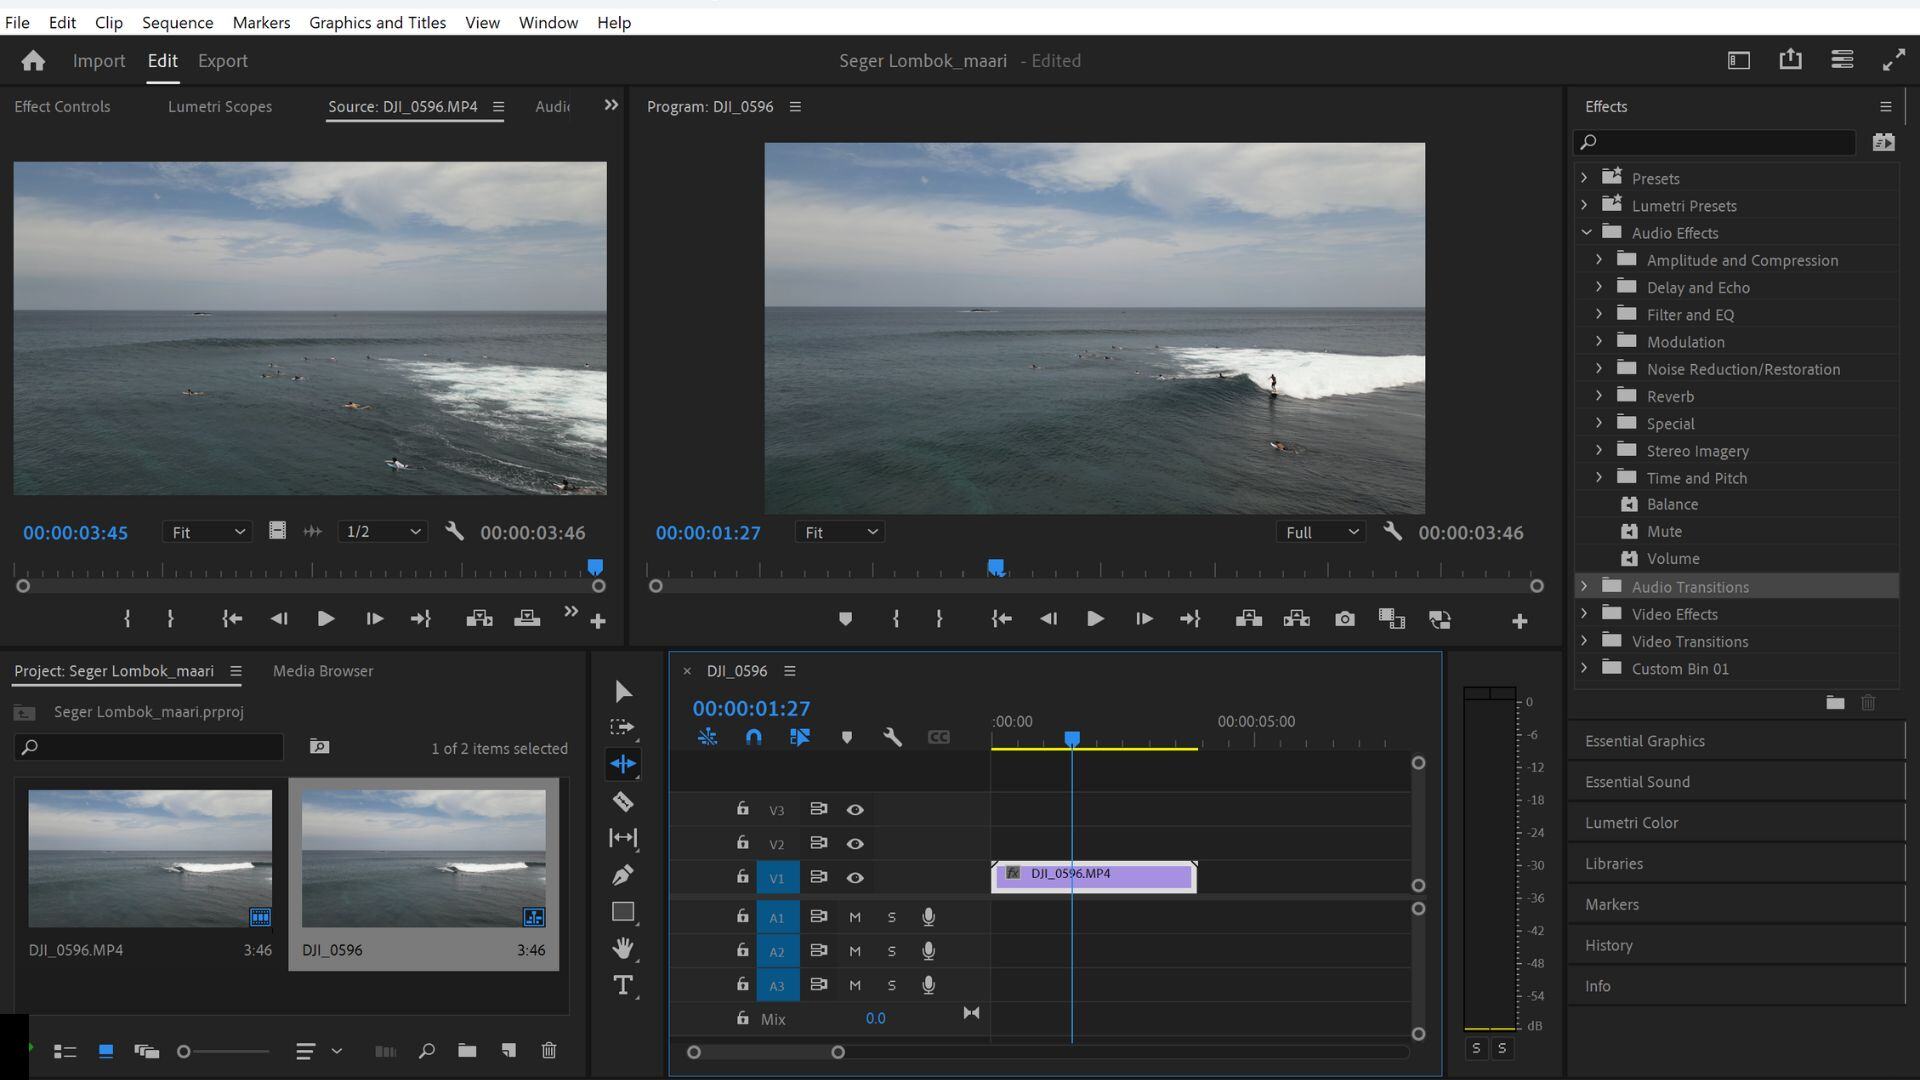This screenshot has height=1080, width=1920.
Task: Select the Track Select Forward tool
Action: coord(621,728)
